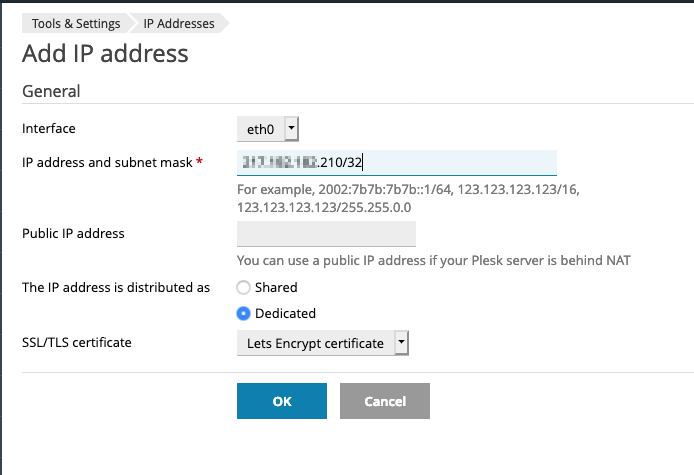Select the Shared radio button

click(243, 287)
